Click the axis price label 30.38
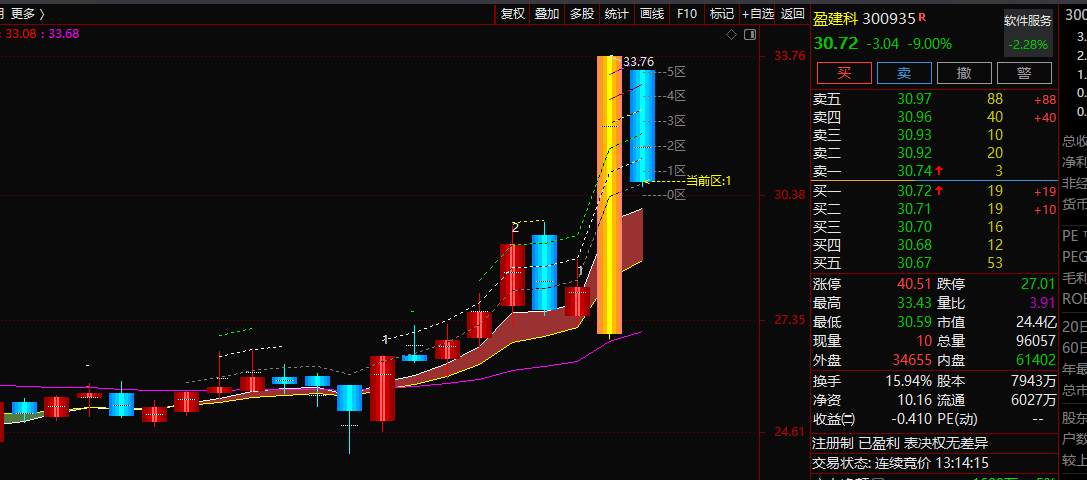Viewport: 1087px width, 480px height. click(790, 196)
